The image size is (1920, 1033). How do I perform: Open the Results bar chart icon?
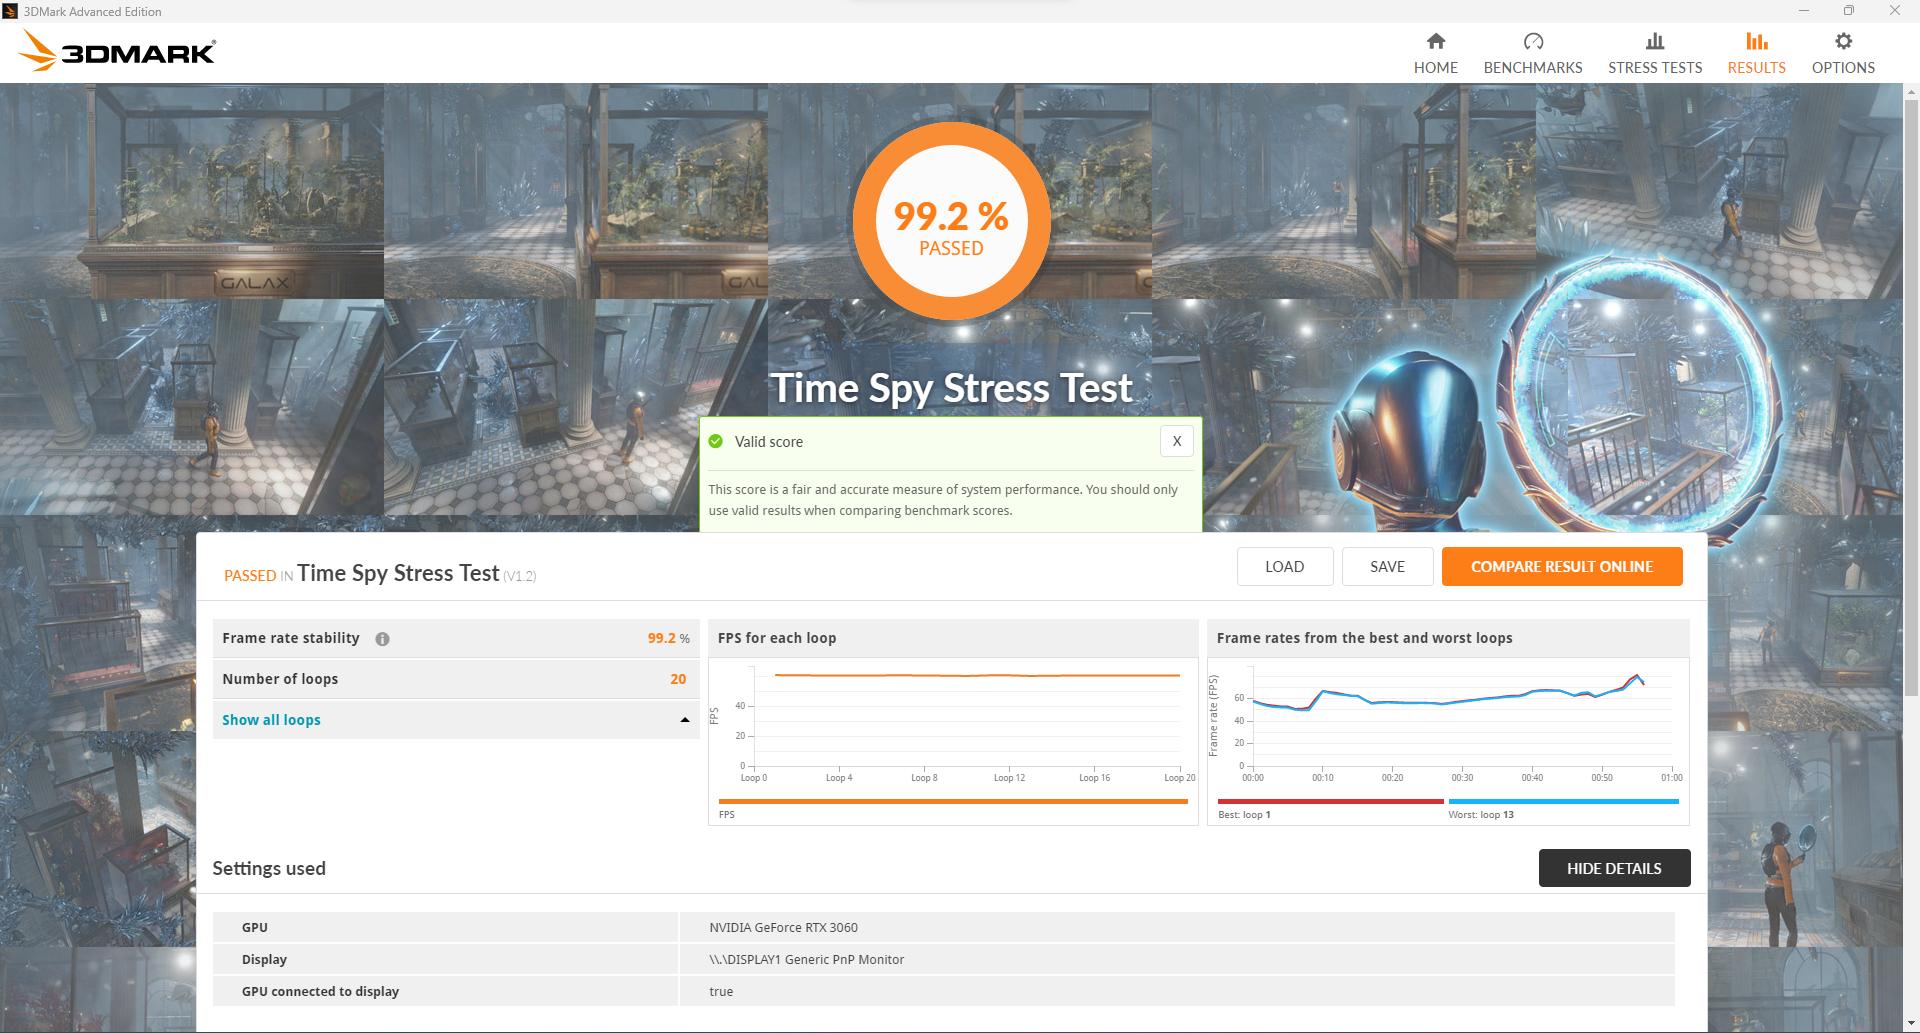click(1757, 41)
